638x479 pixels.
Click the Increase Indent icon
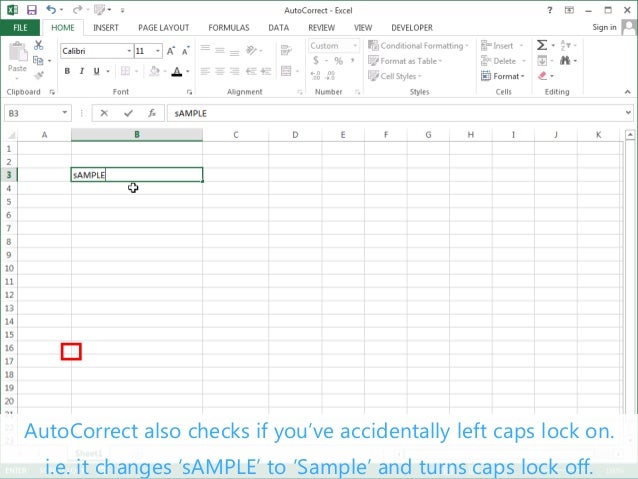266,71
